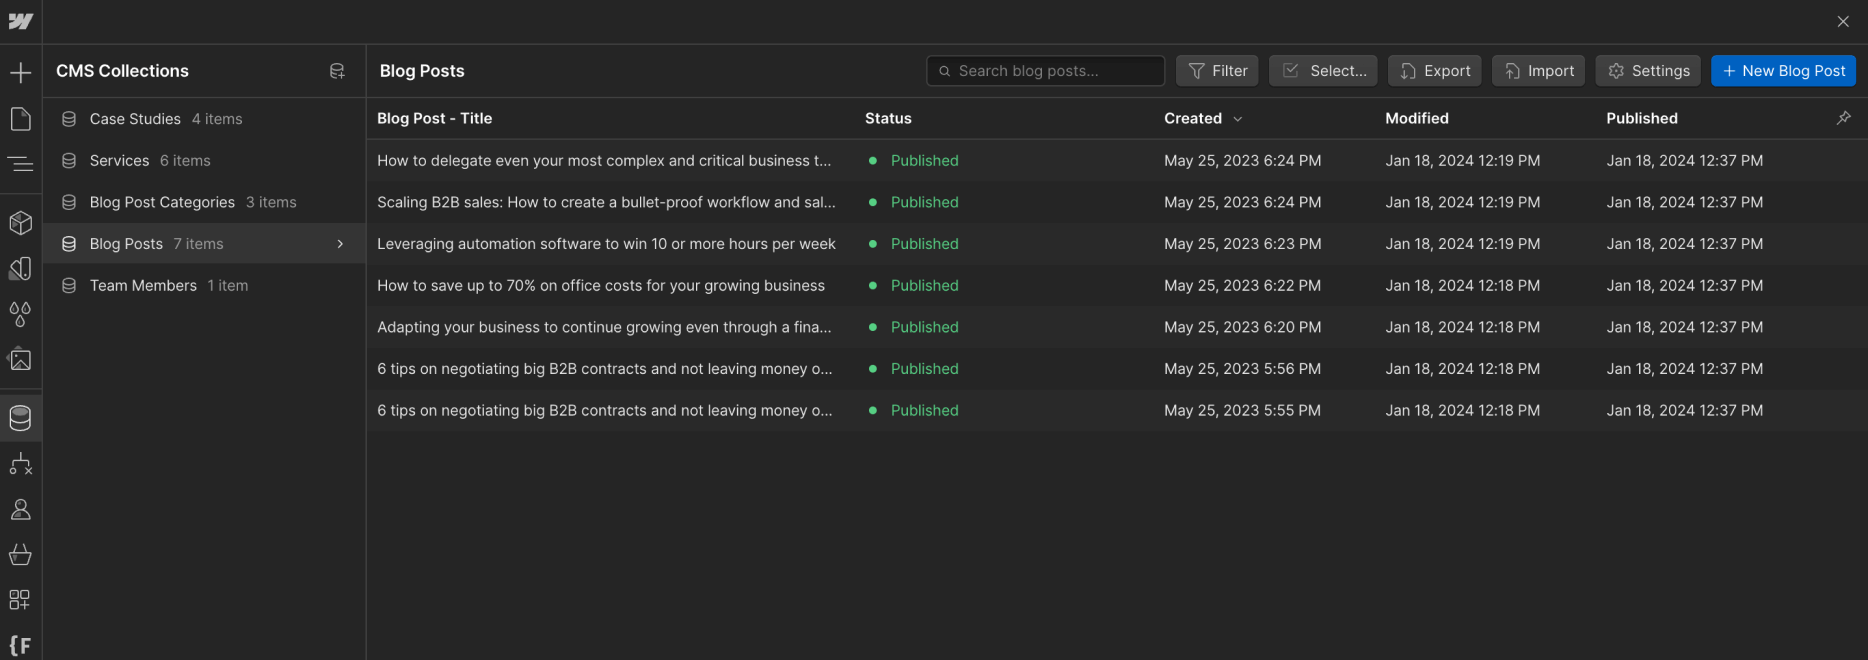Click the Status column header
This screenshot has height=660, width=1868.
tap(888, 118)
